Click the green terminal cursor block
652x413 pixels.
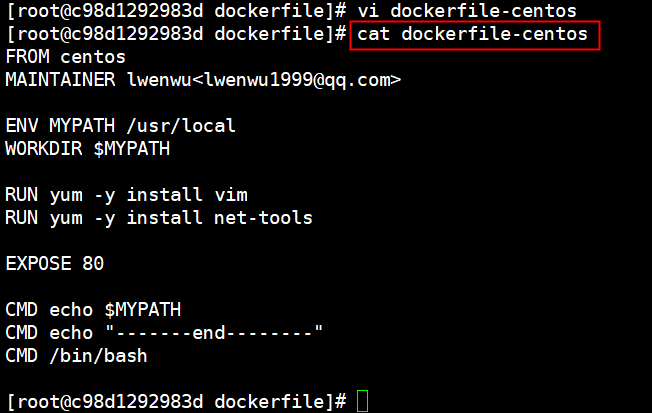point(363,401)
